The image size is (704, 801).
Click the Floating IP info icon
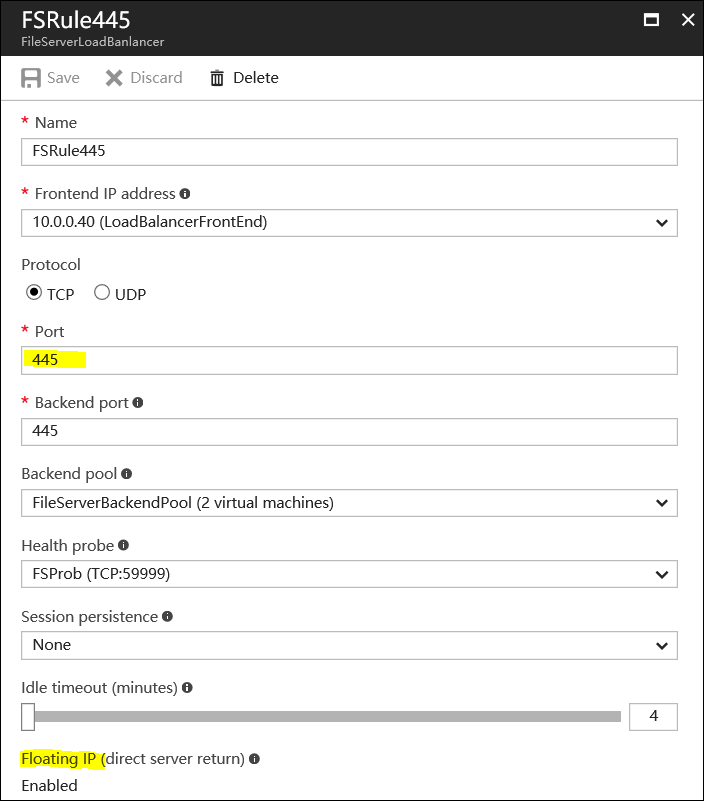pos(254,759)
